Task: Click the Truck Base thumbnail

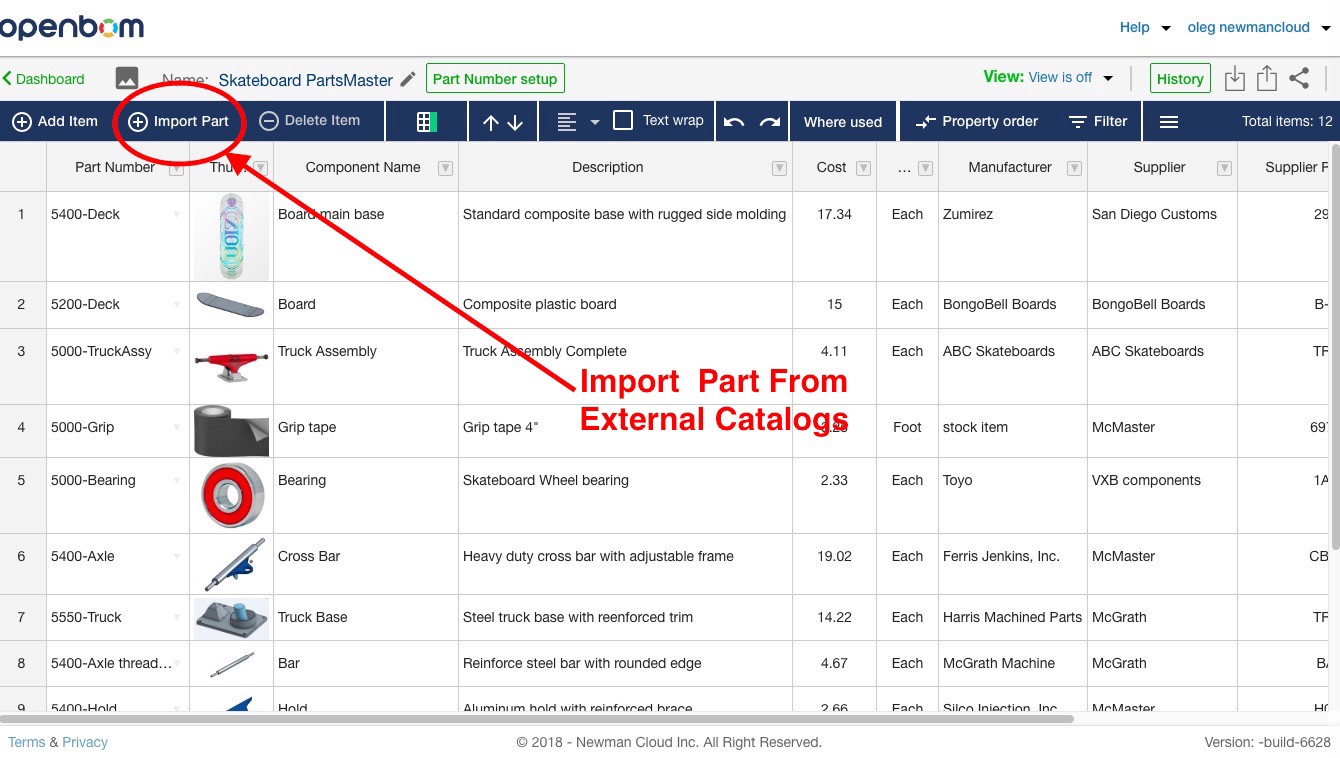Action: click(x=231, y=618)
